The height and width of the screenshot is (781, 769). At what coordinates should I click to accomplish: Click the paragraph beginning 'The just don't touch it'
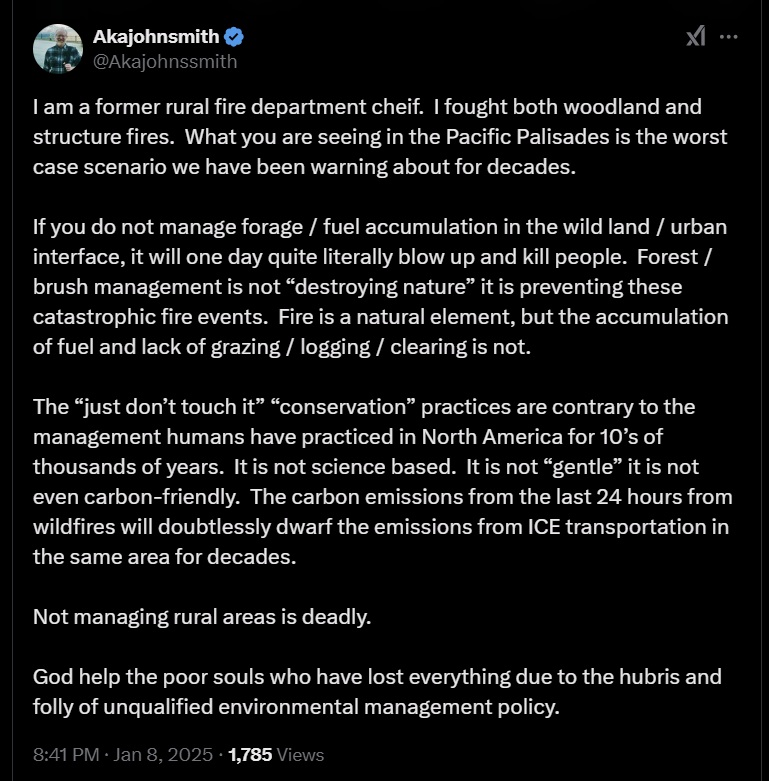[x=380, y=482]
